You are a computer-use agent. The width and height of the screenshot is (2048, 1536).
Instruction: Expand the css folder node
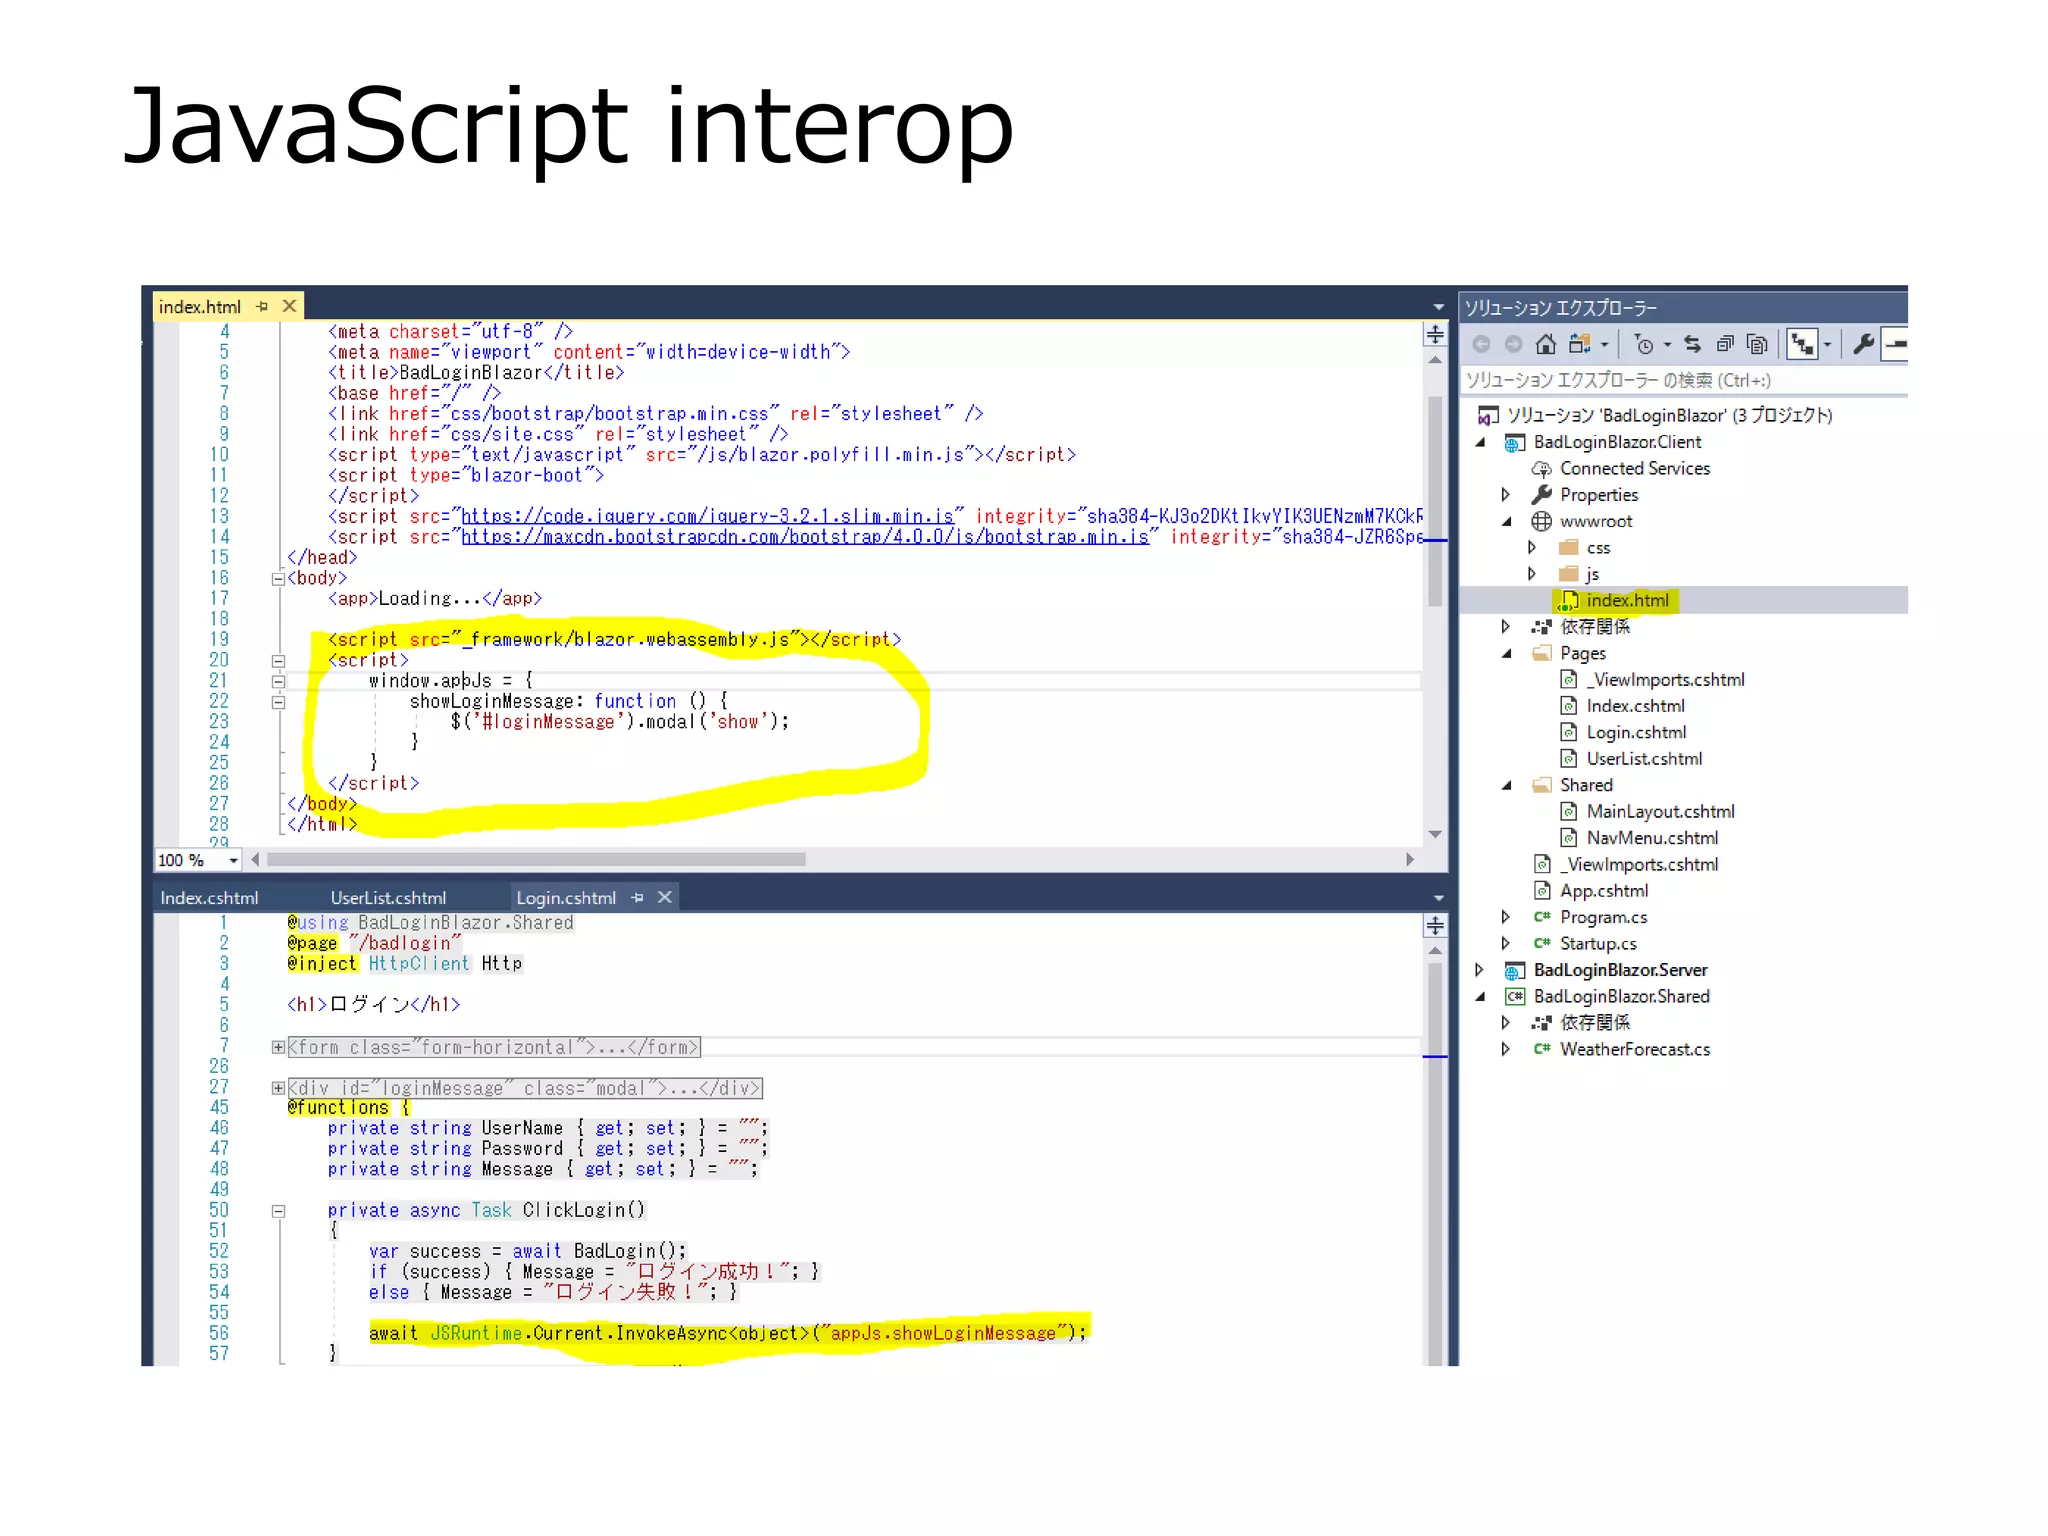tap(1531, 547)
